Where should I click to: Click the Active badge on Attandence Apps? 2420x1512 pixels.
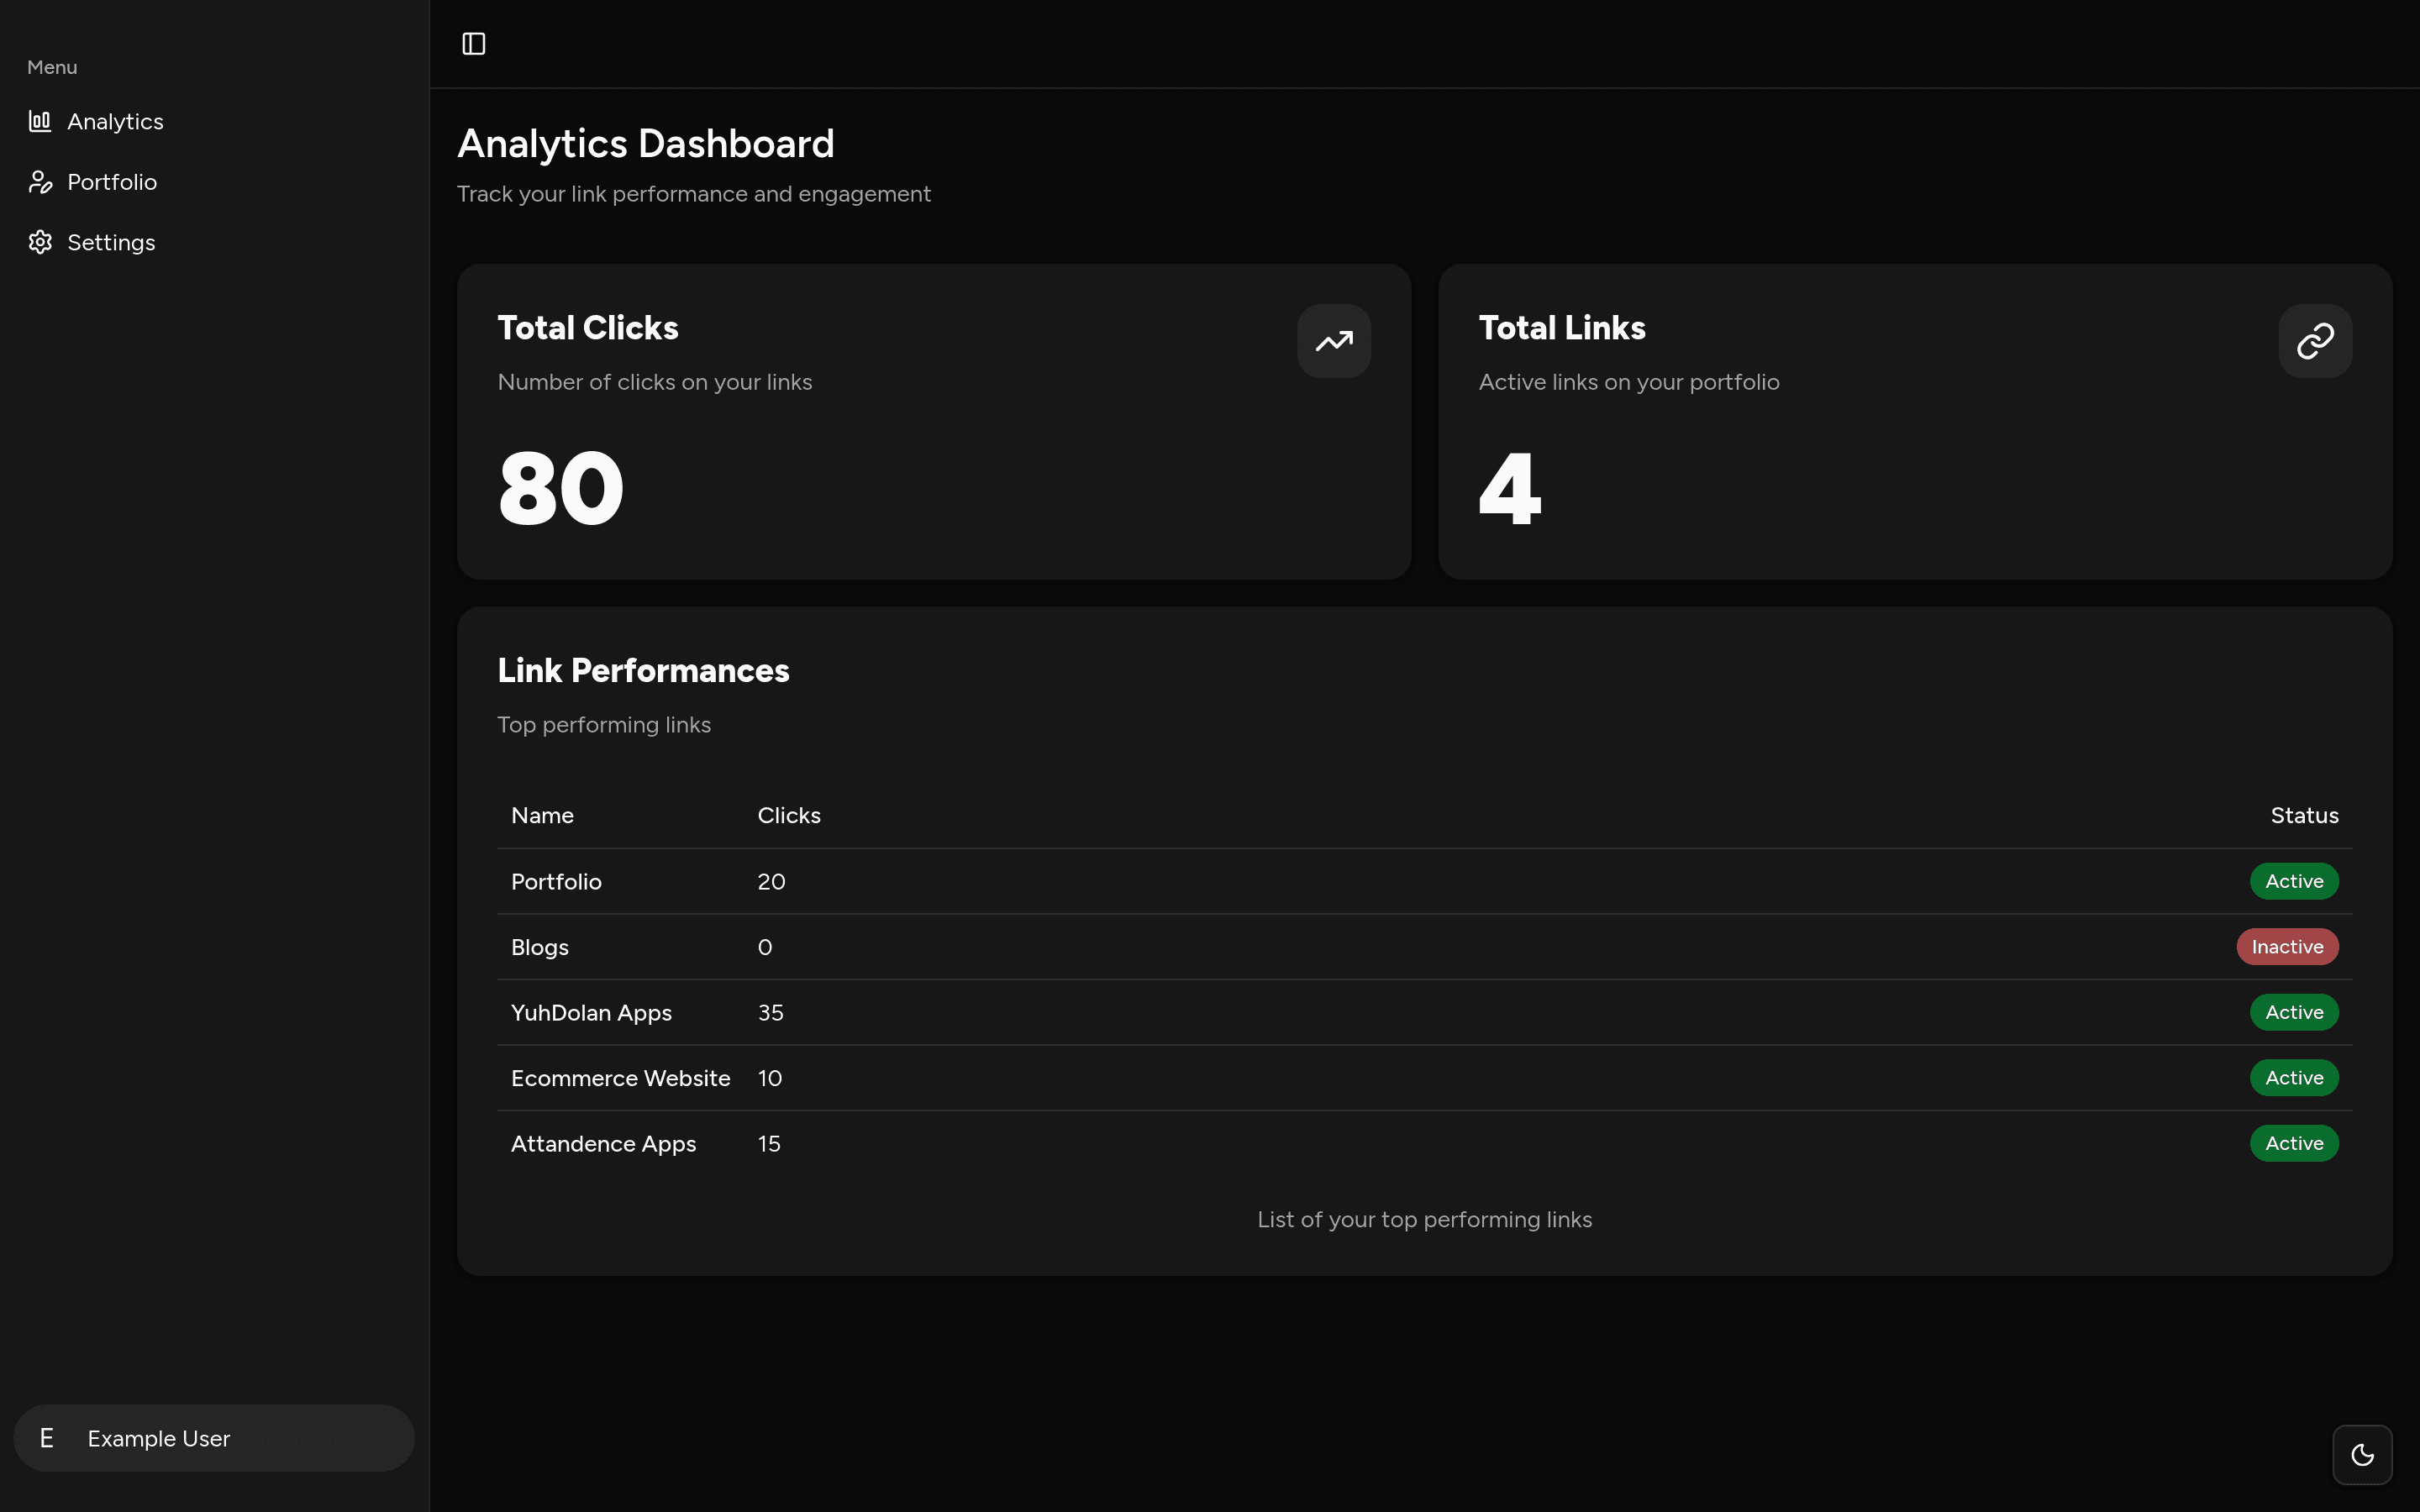(x=2293, y=1143)
